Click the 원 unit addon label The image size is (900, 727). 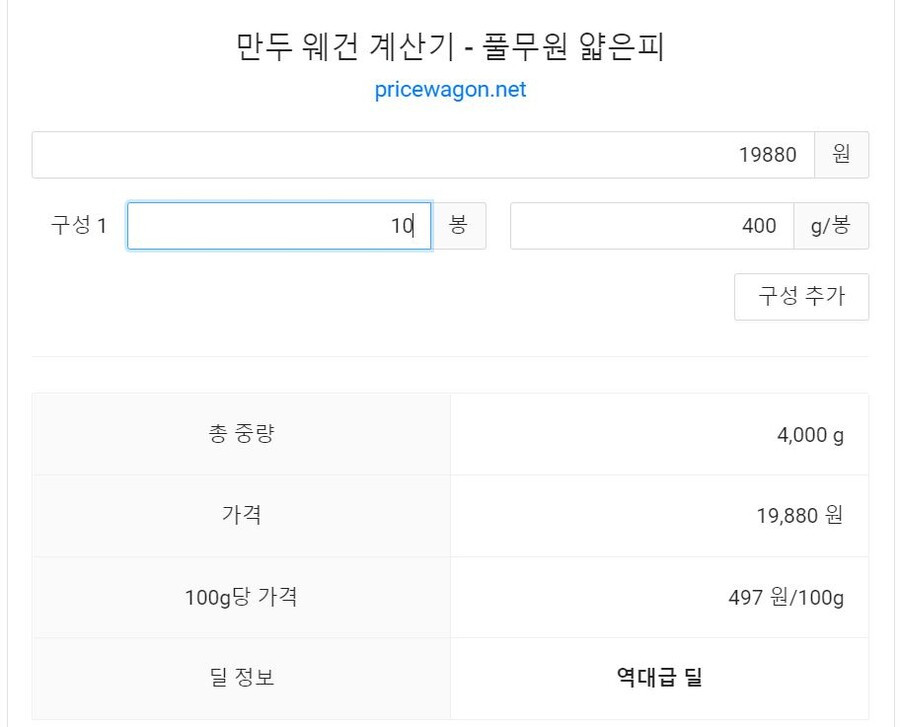coord(841,155)
